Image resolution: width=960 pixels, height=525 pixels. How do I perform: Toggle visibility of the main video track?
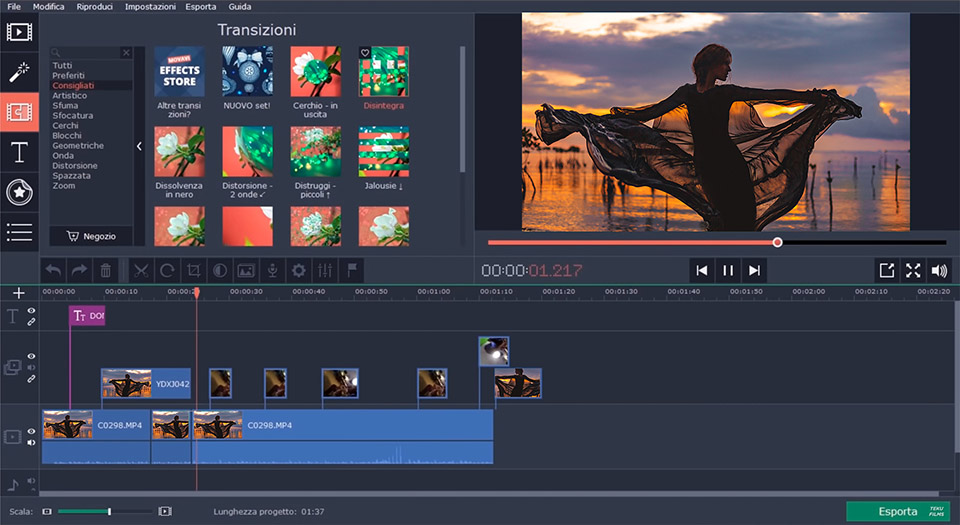coord(31,432)
